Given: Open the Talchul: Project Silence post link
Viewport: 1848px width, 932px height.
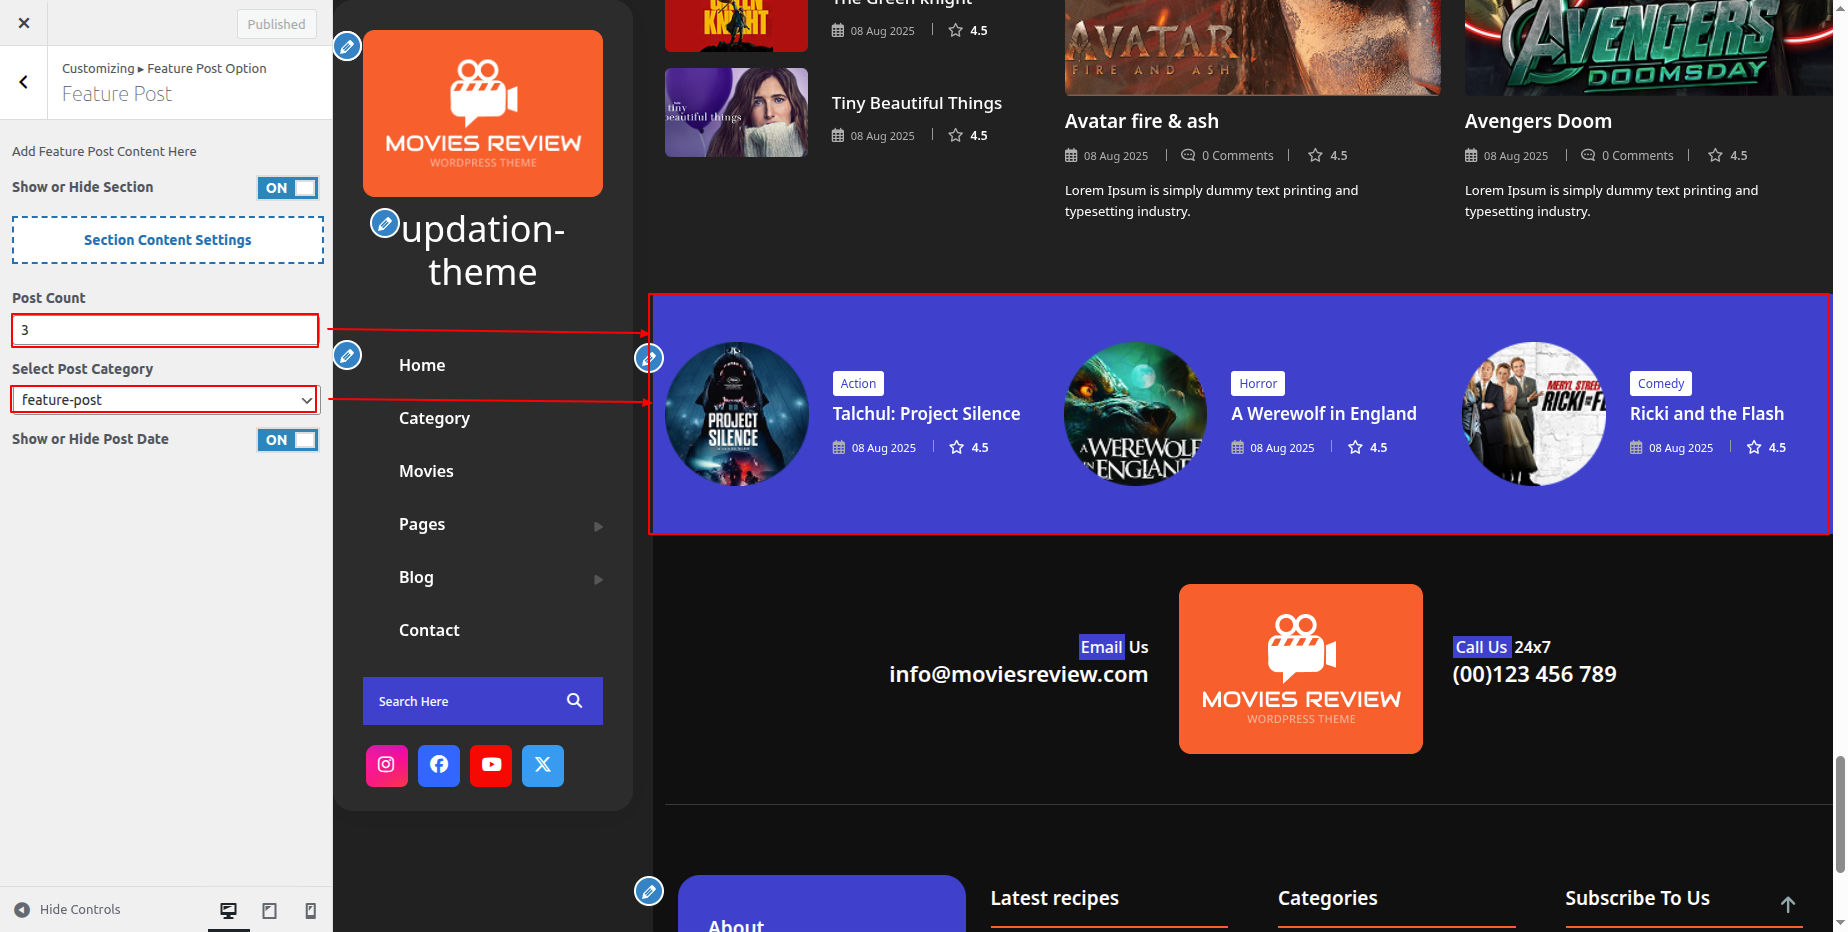Looking at the screenshot, I should pyautogui.click(x=926, y=414).
